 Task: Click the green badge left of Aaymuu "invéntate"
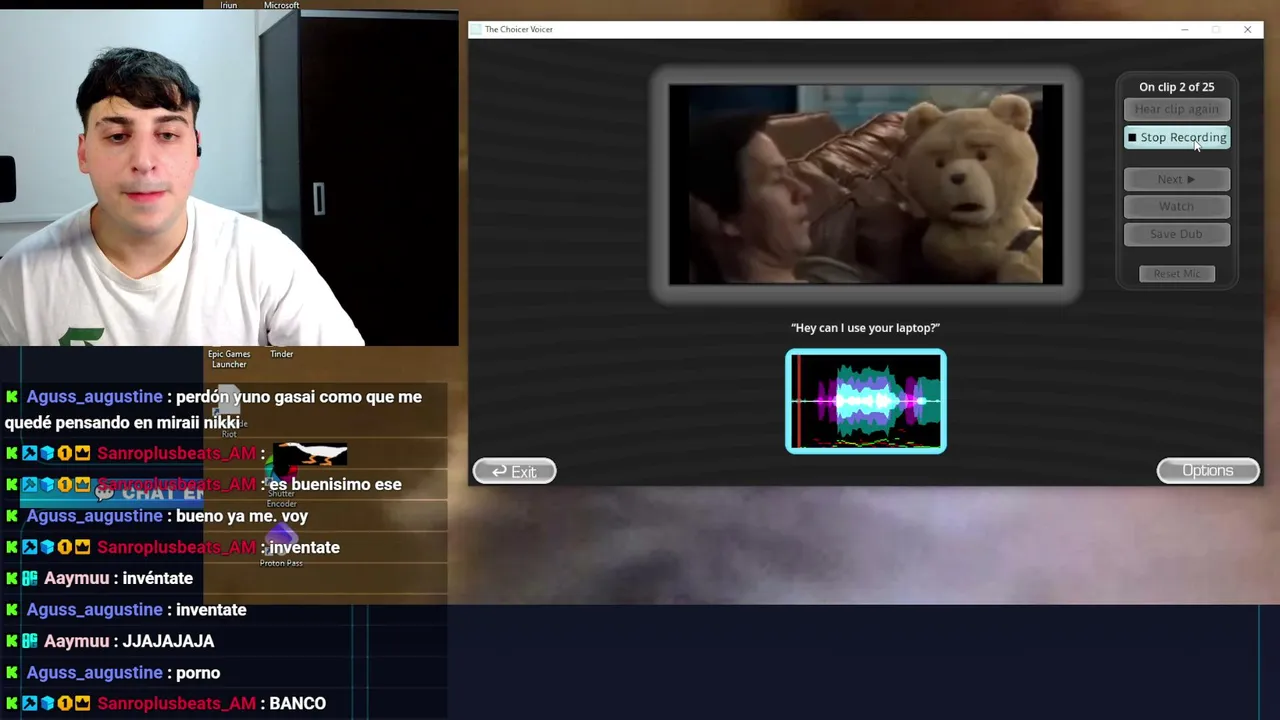(30, 578)
